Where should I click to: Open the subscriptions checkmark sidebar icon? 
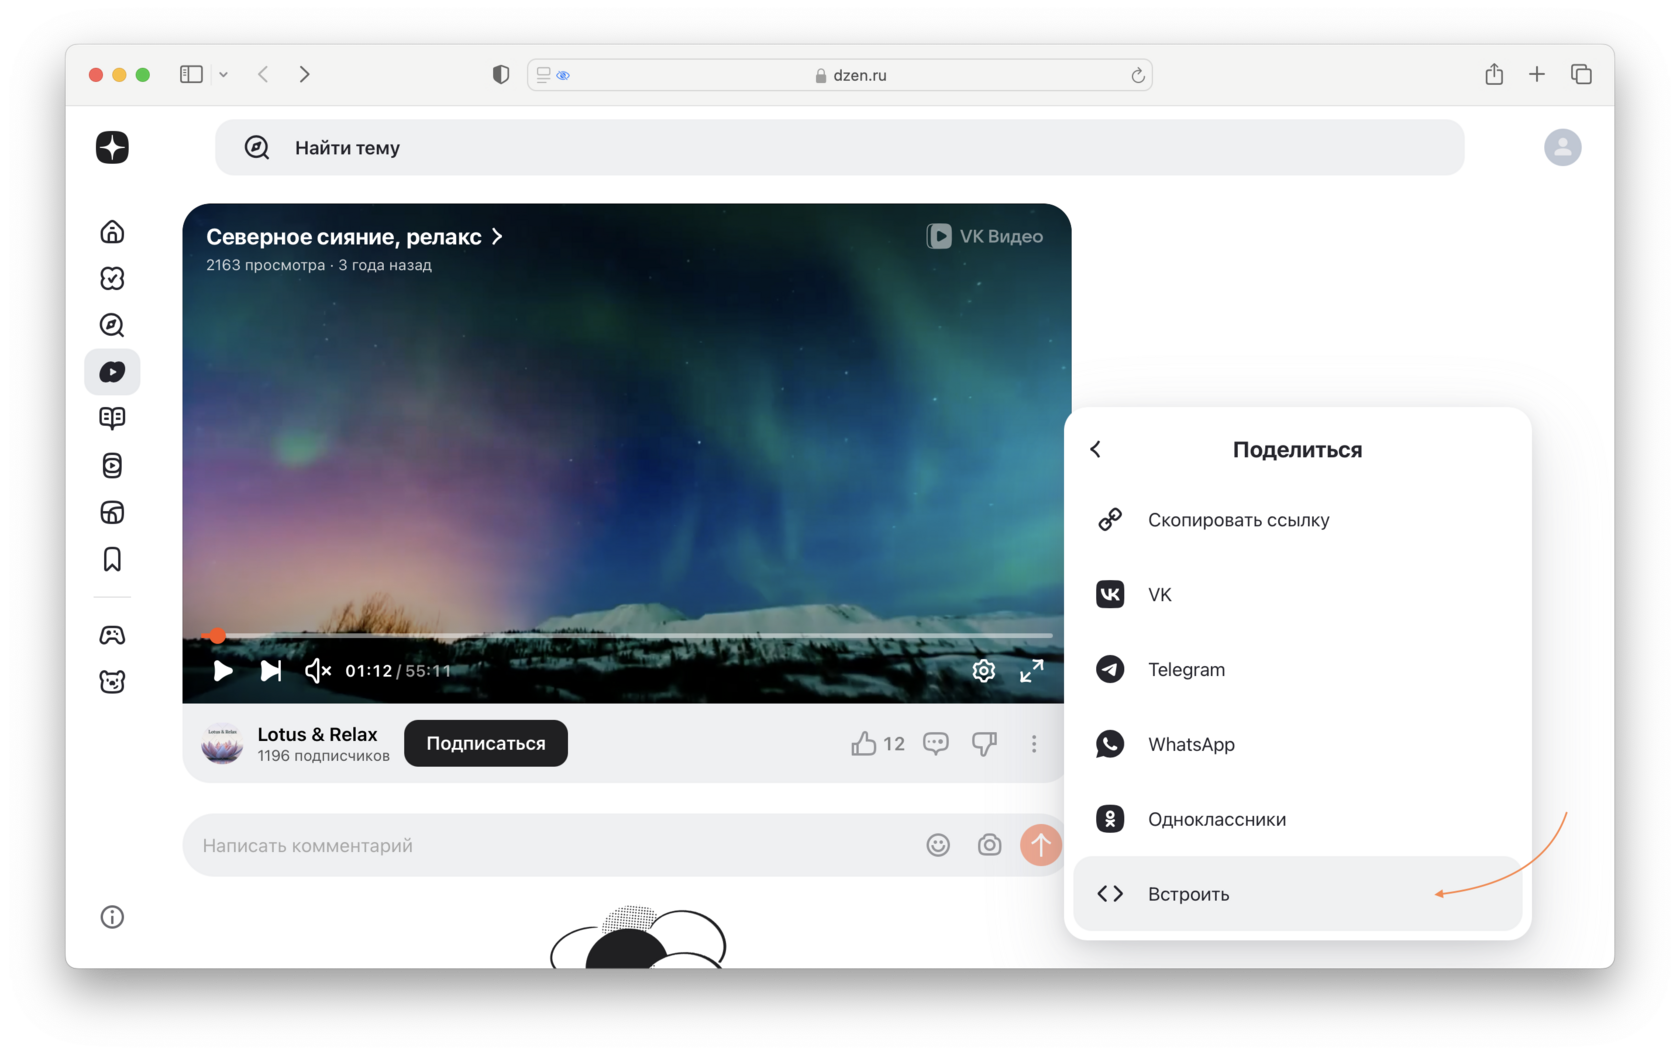click(x=112, y=278)
